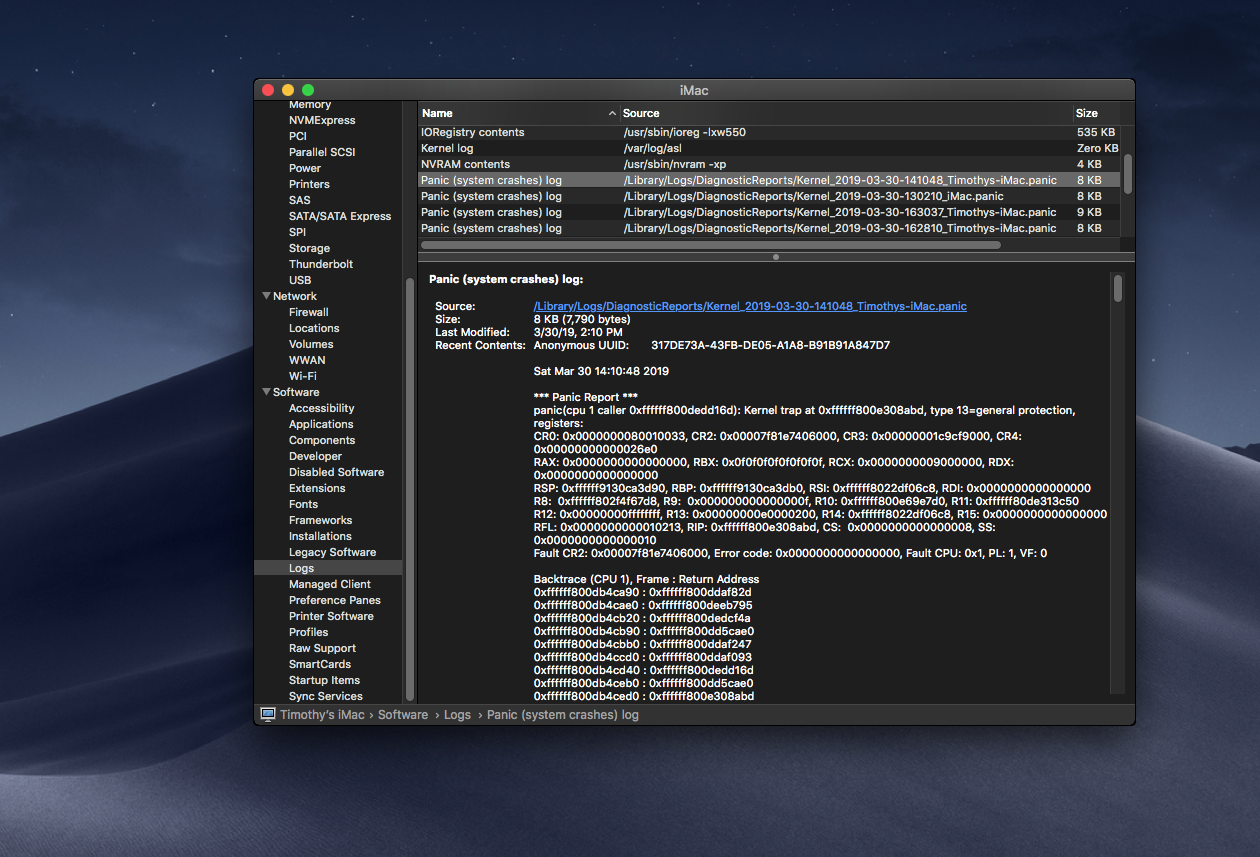Select the panic log Kernel_2019-03-30-162810

point(769,228)
